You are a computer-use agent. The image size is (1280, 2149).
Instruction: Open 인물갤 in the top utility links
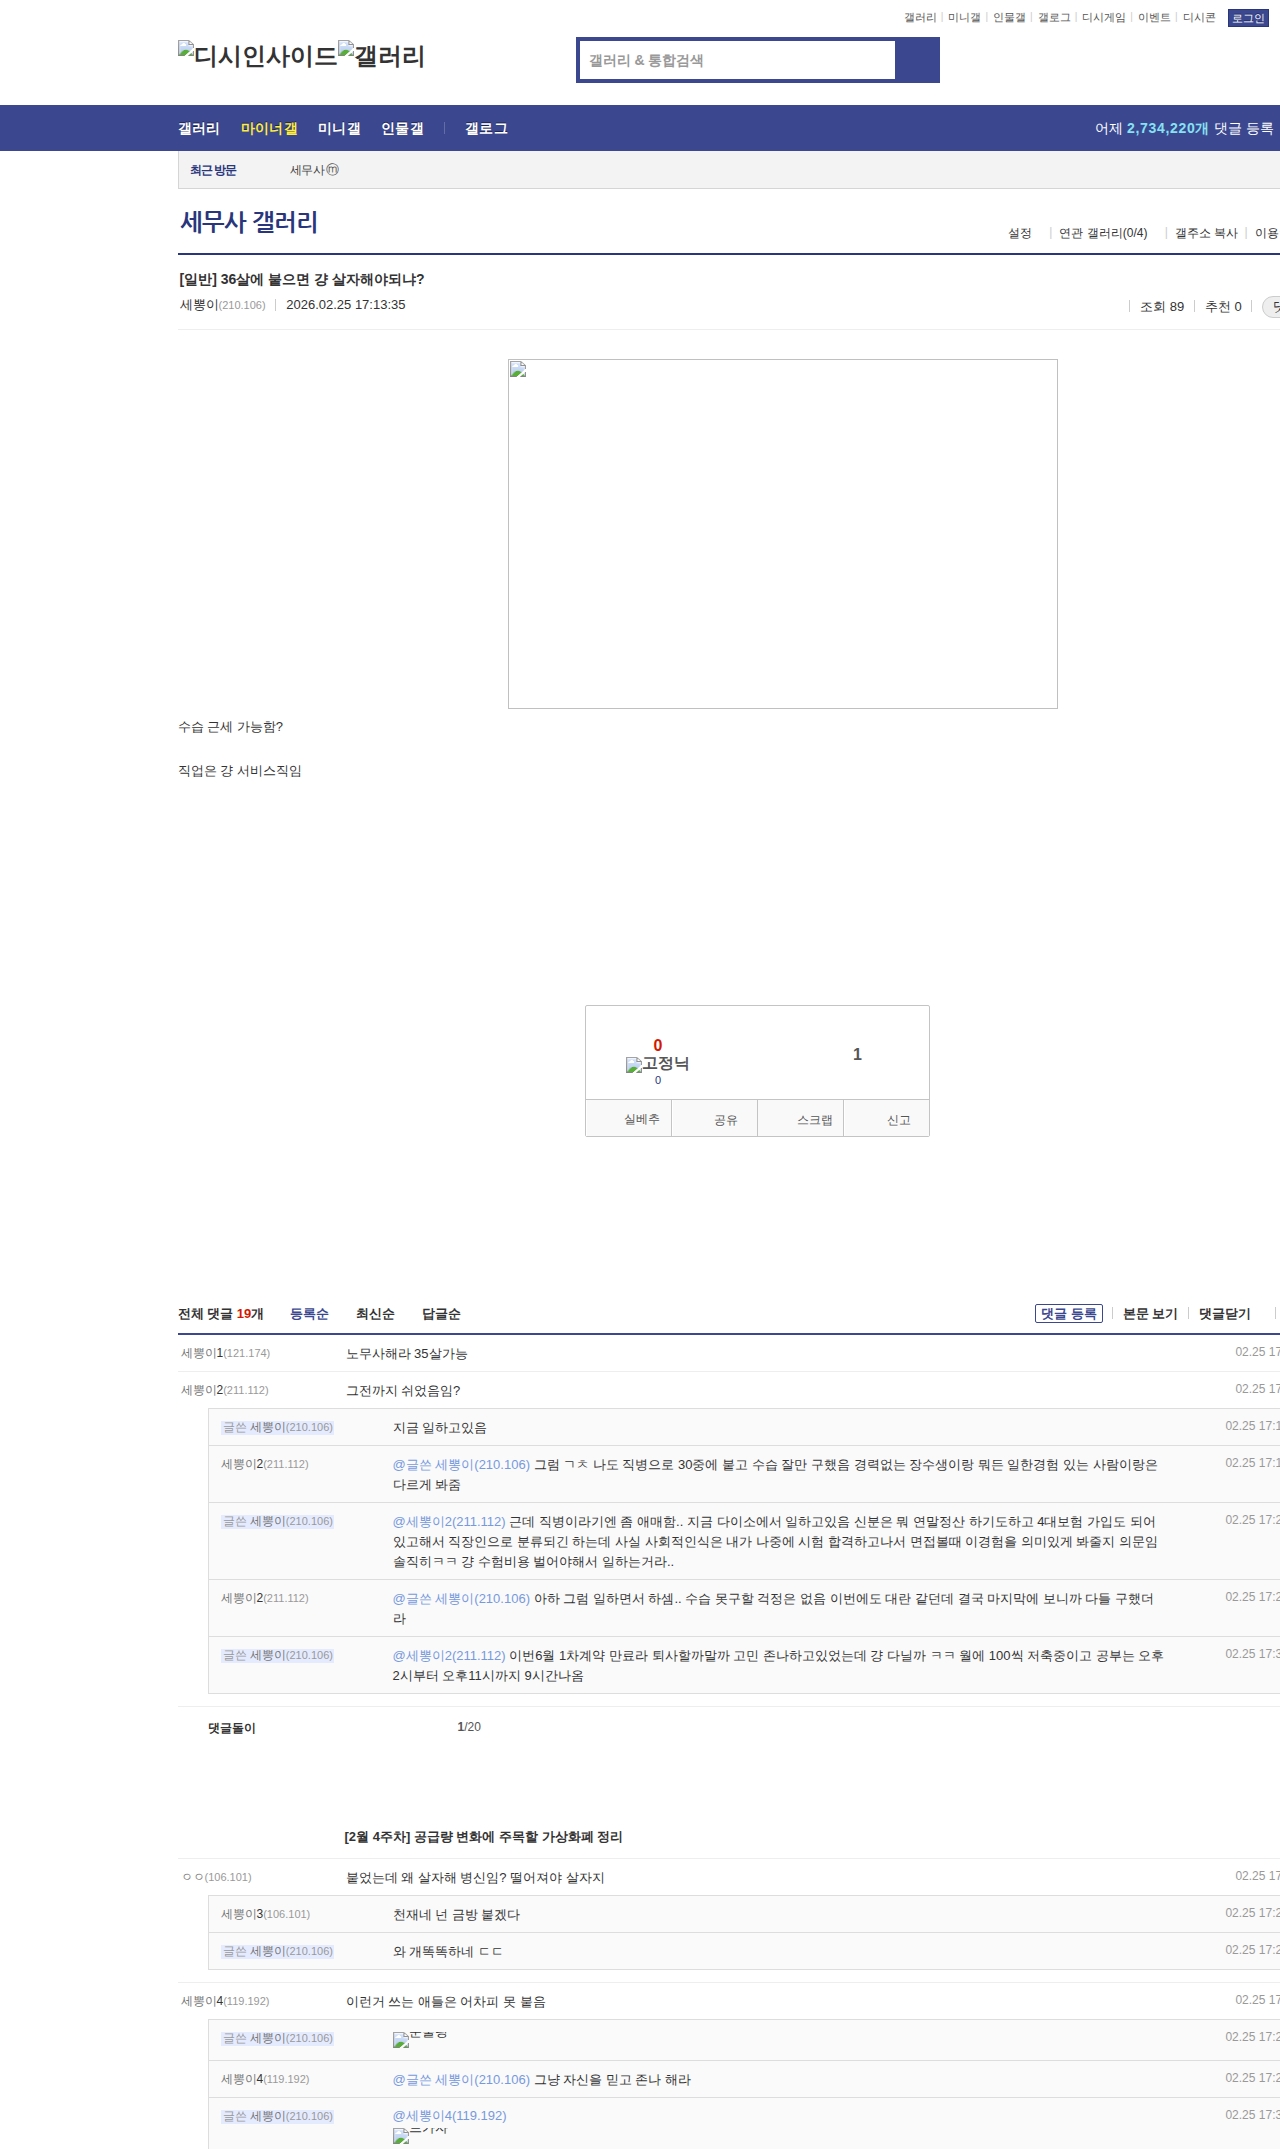(x=1009, y=18)
